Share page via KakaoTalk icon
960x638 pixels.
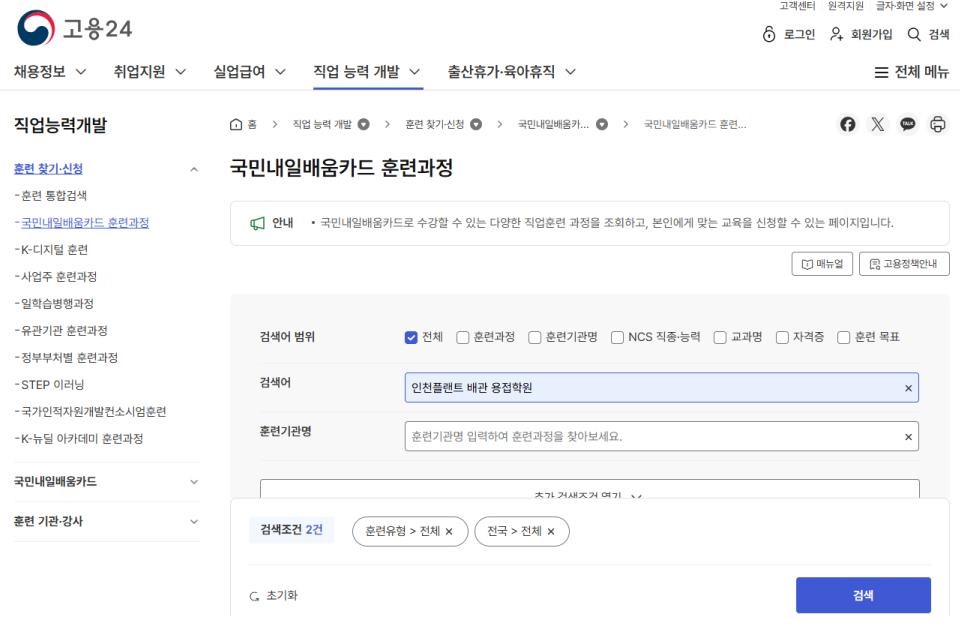907,124
